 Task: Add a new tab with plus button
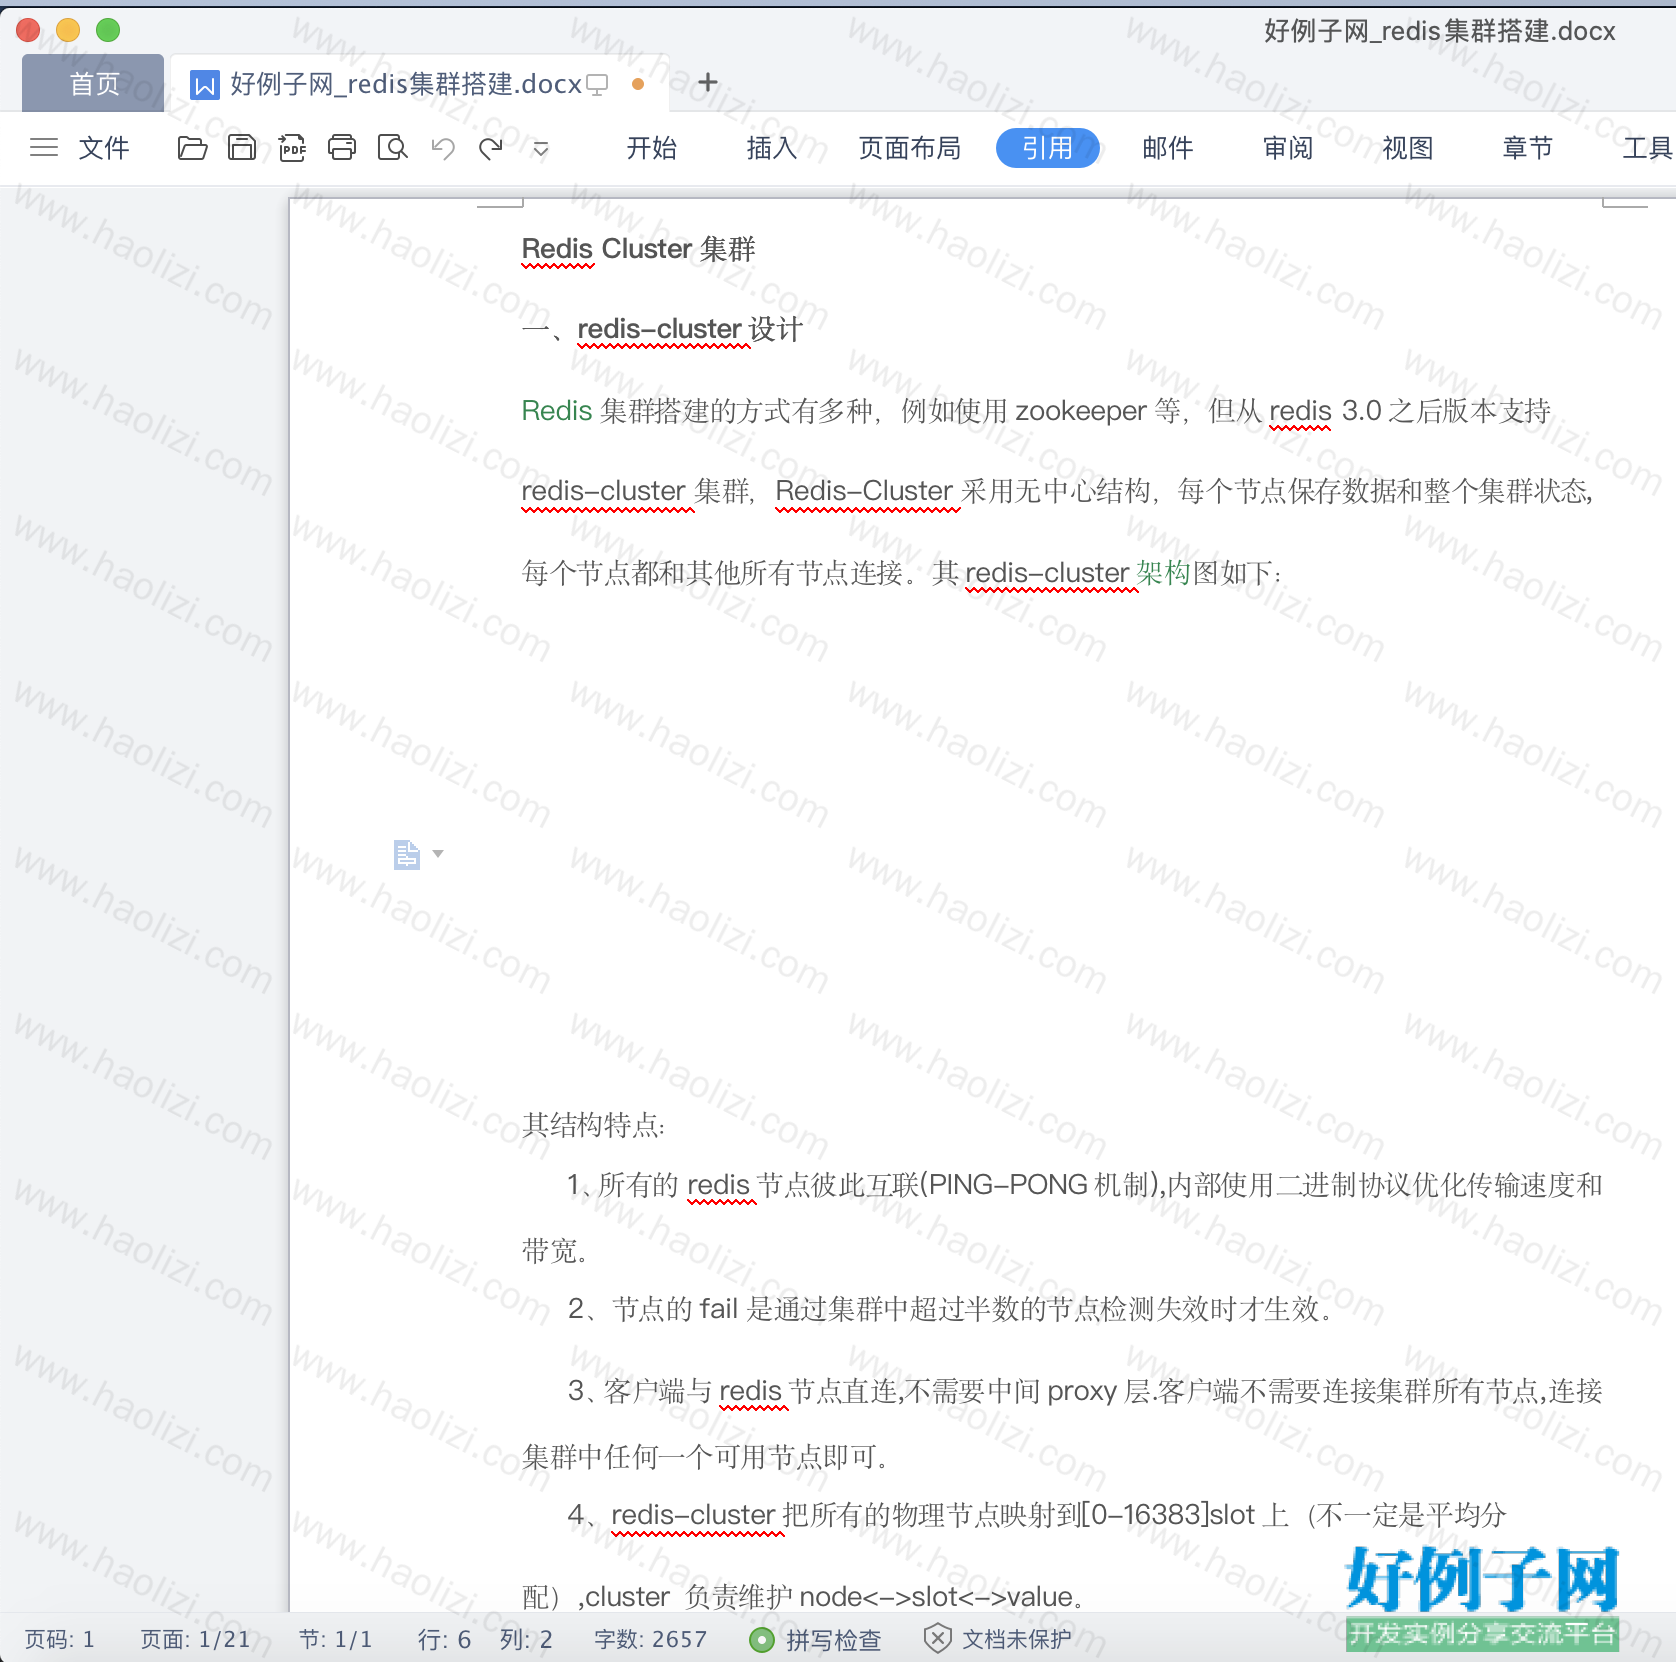click(708, 82)
